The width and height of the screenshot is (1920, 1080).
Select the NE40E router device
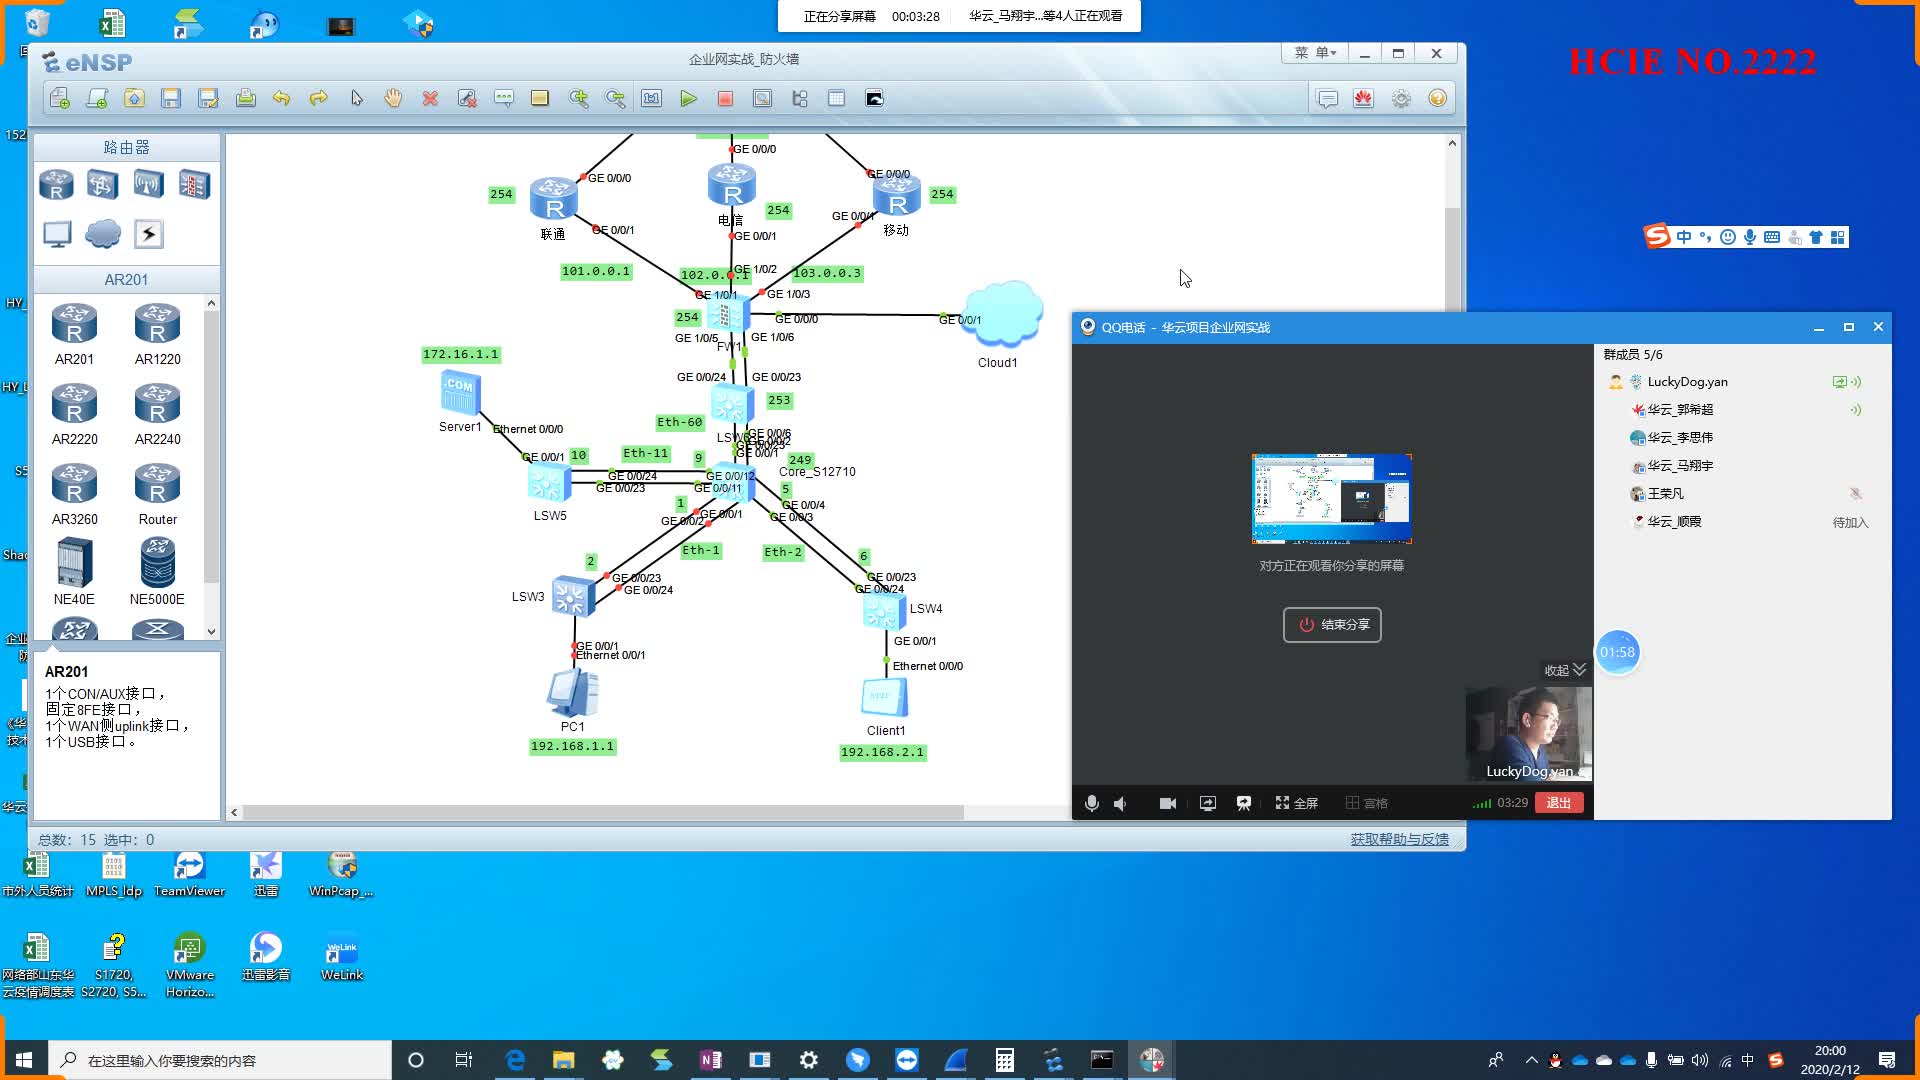click(x=74, y=571)
